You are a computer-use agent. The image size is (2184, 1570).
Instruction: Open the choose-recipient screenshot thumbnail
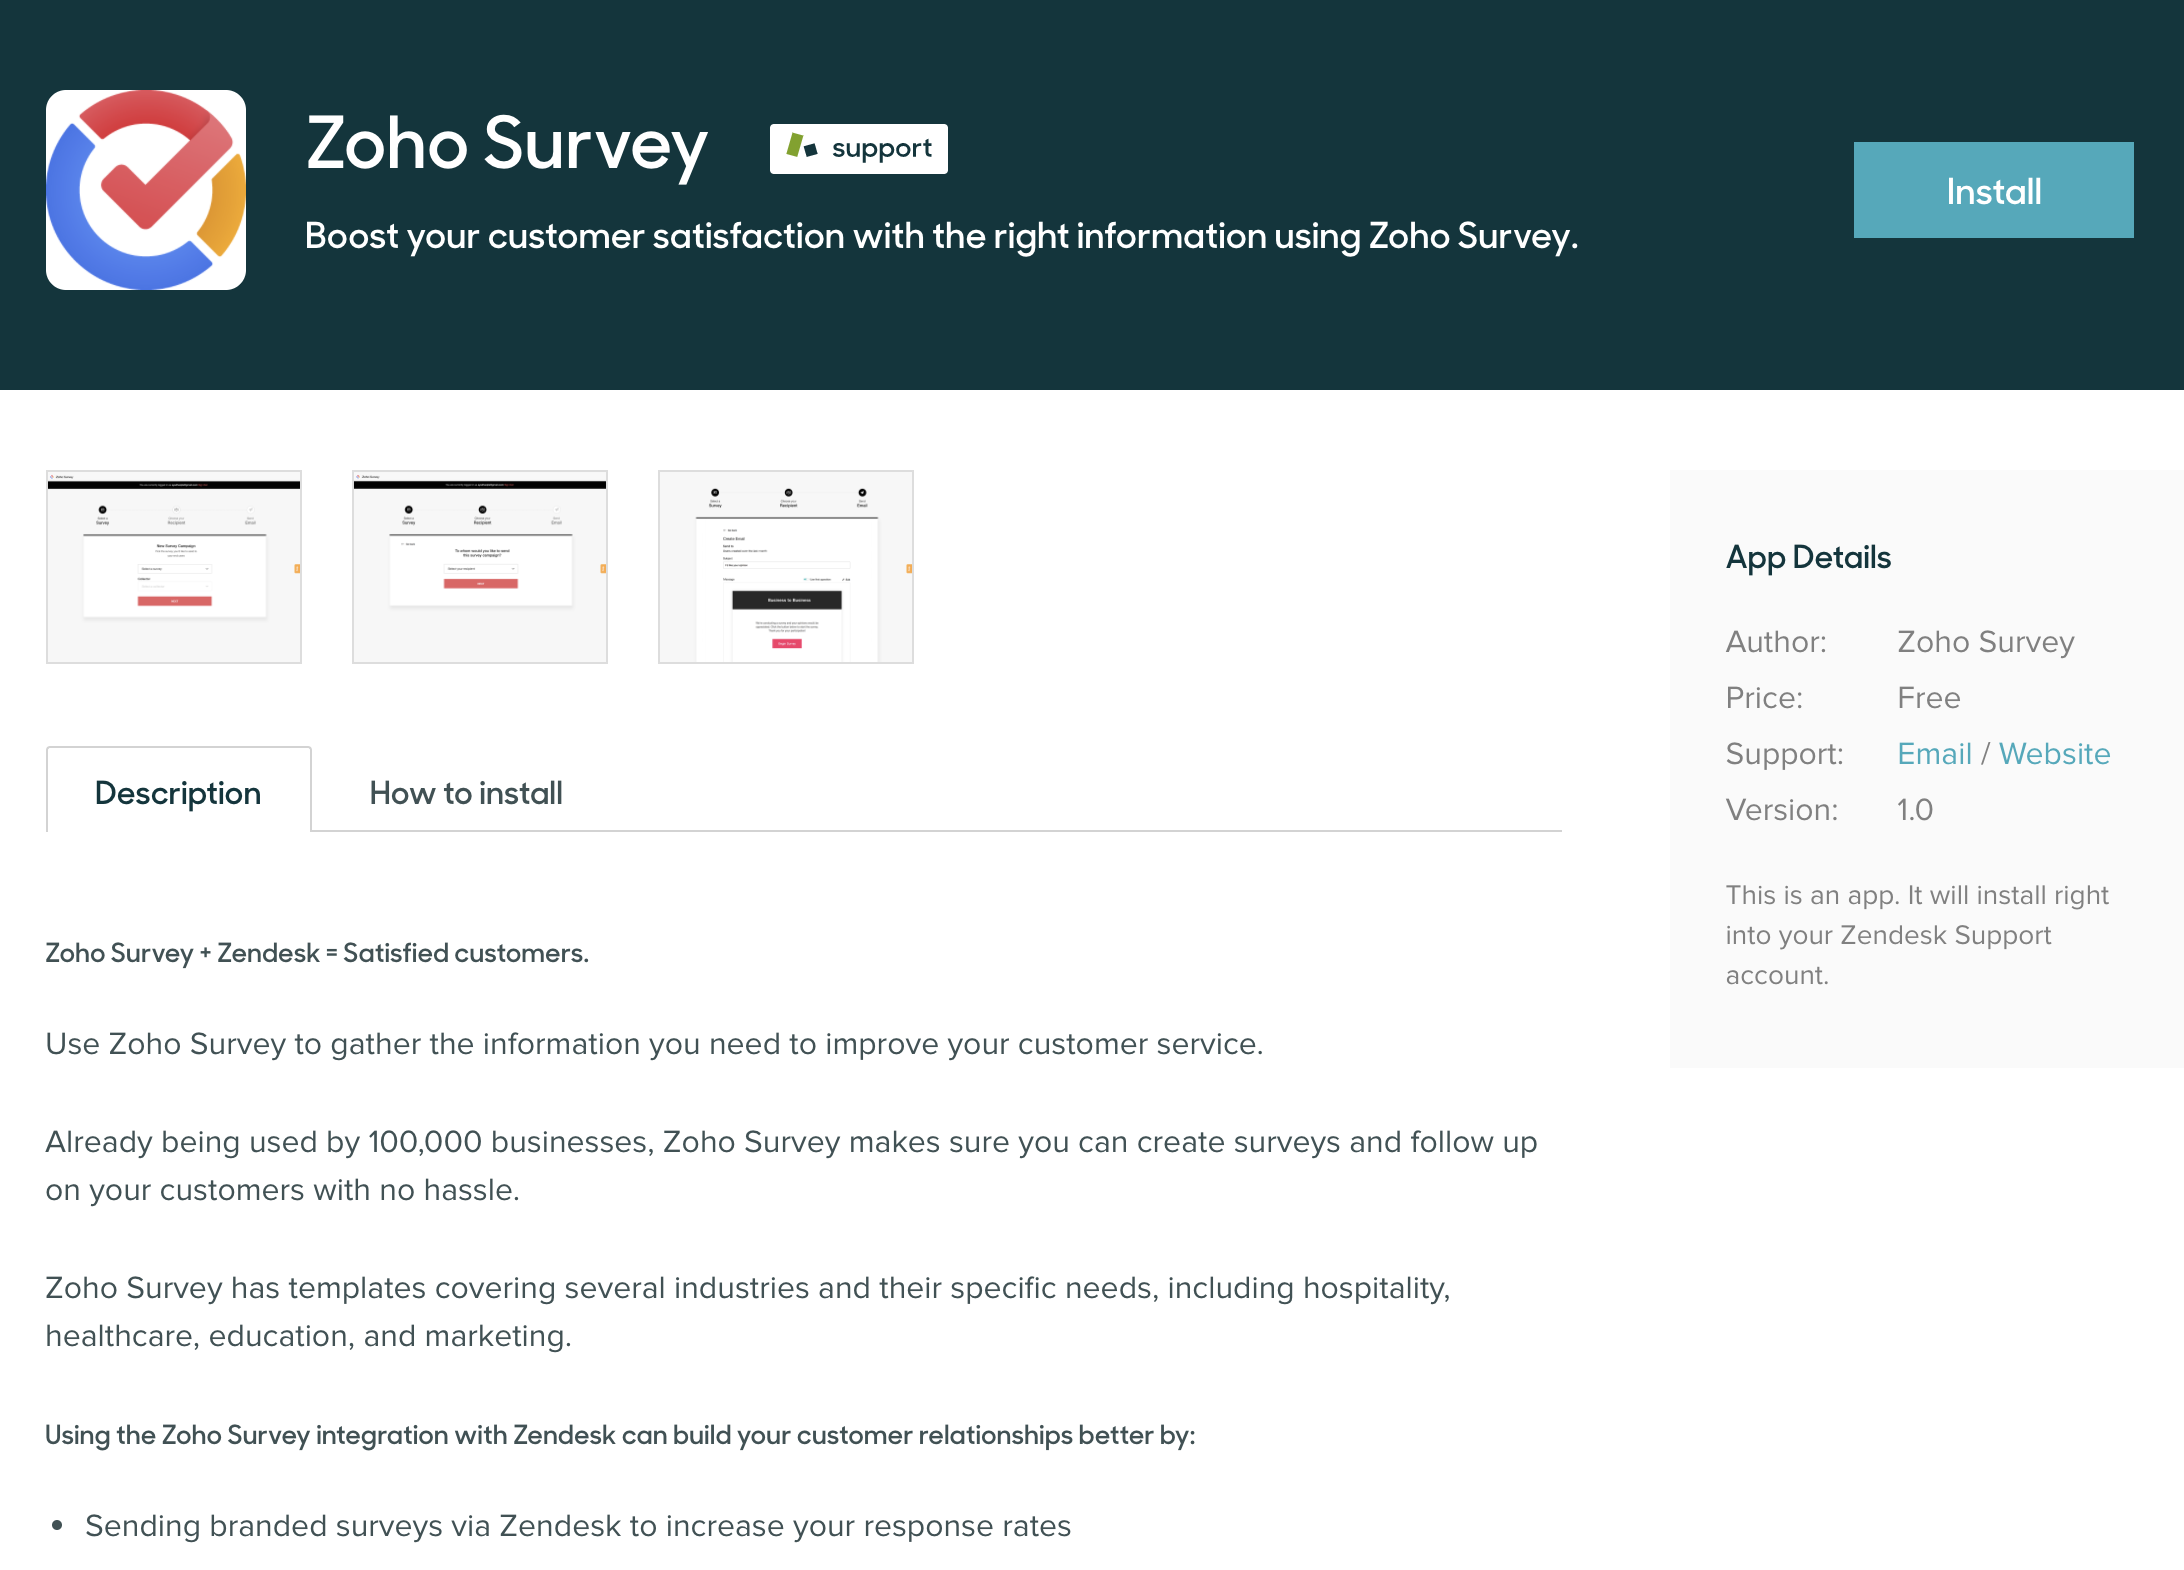pos(480,567)
